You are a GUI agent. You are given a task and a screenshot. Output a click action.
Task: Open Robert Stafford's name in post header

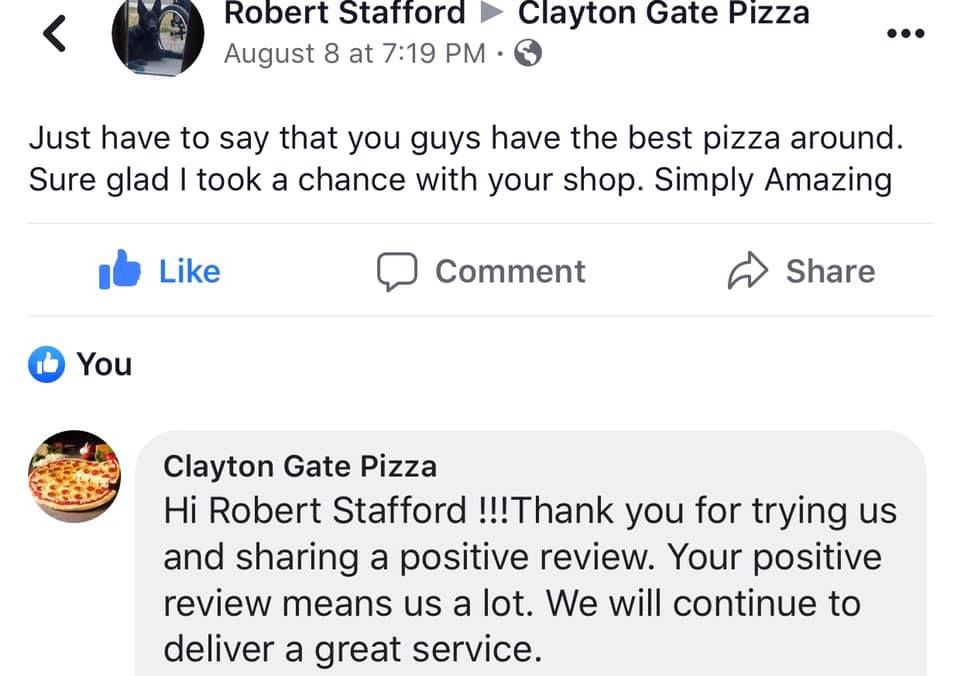point(345,13)
